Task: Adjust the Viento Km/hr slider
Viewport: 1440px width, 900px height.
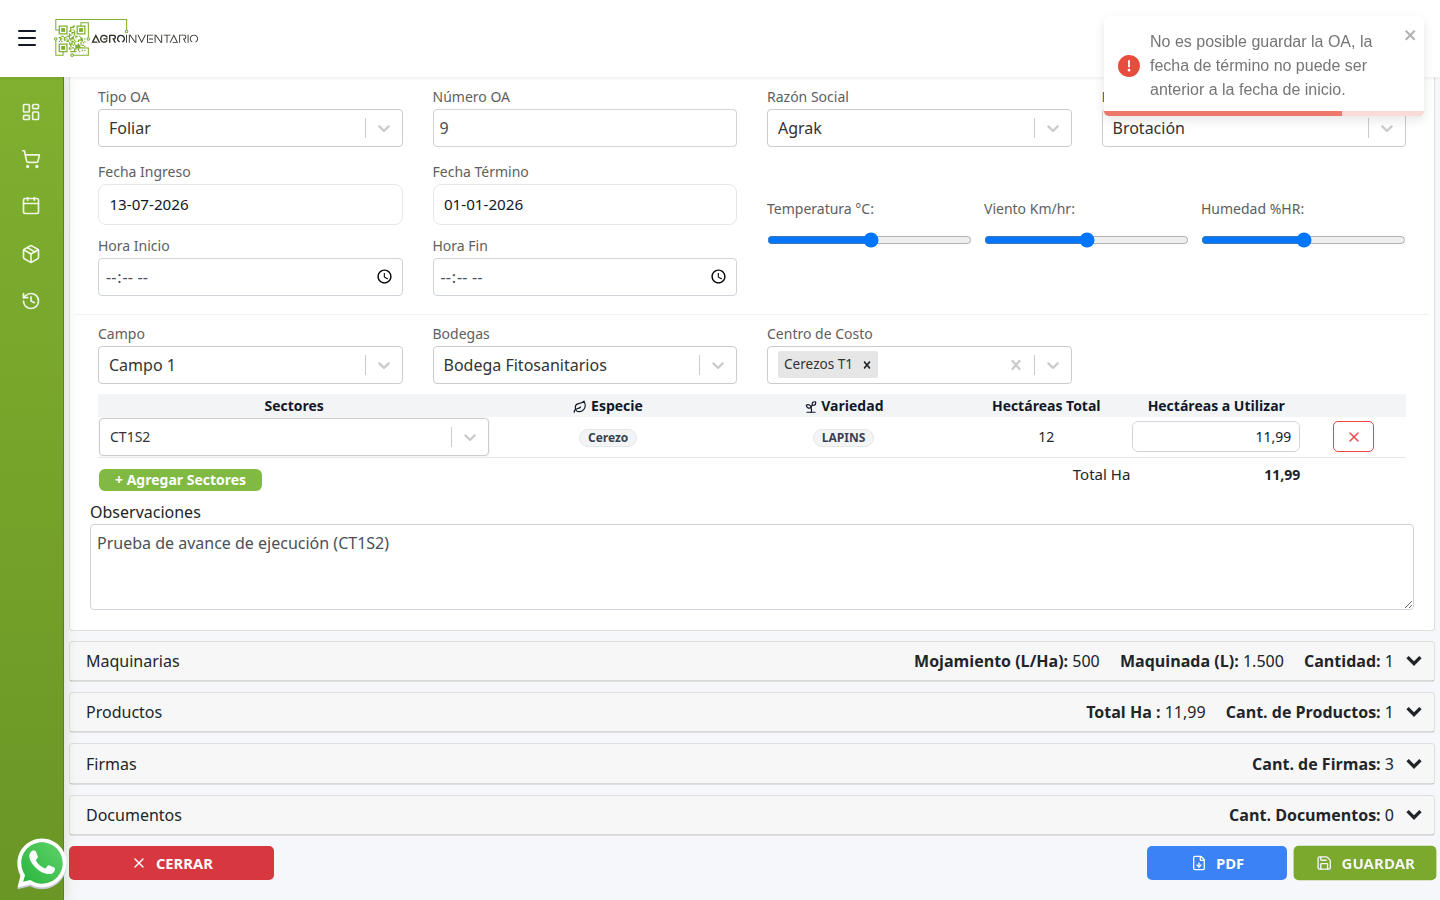Action: point(1086,240)
